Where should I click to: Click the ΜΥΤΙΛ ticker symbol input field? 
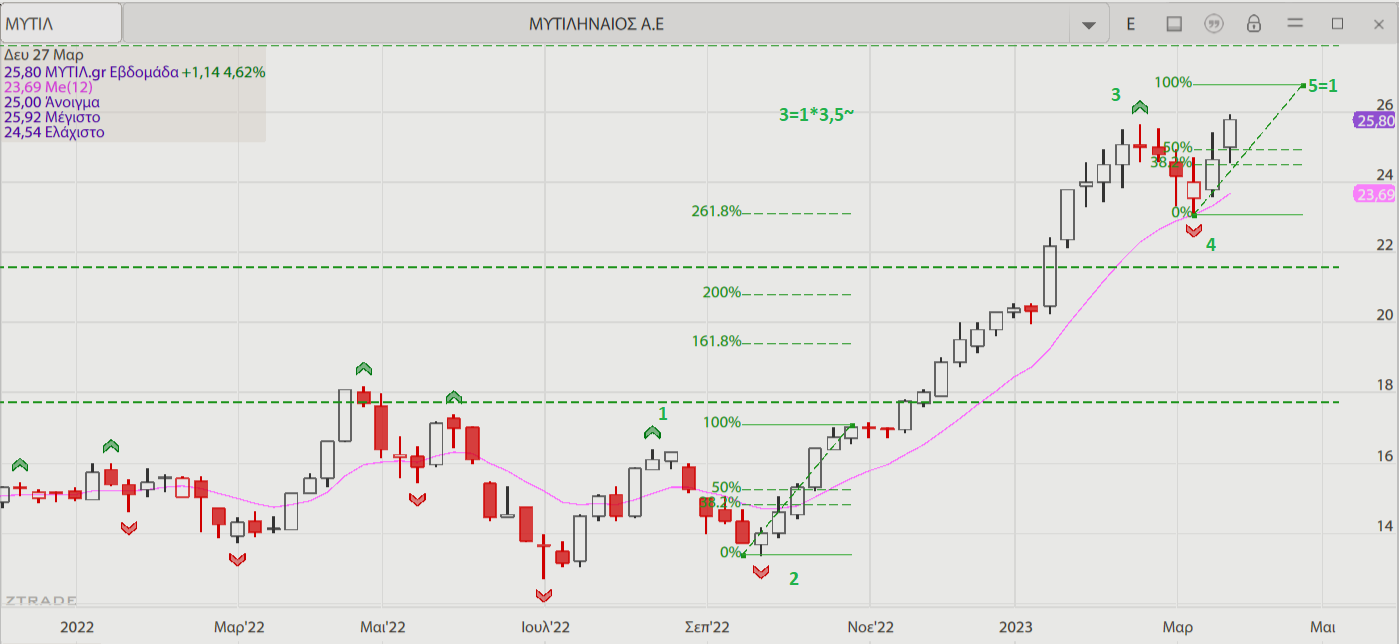point(61,23)
